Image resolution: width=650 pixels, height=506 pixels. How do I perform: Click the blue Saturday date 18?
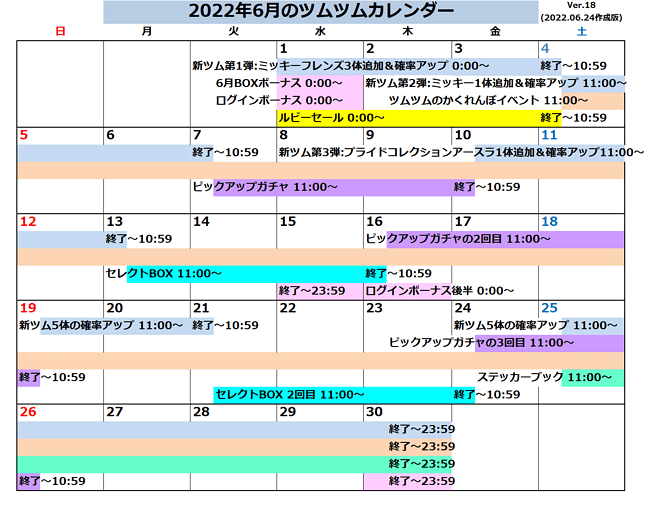(x=549, y=222)
